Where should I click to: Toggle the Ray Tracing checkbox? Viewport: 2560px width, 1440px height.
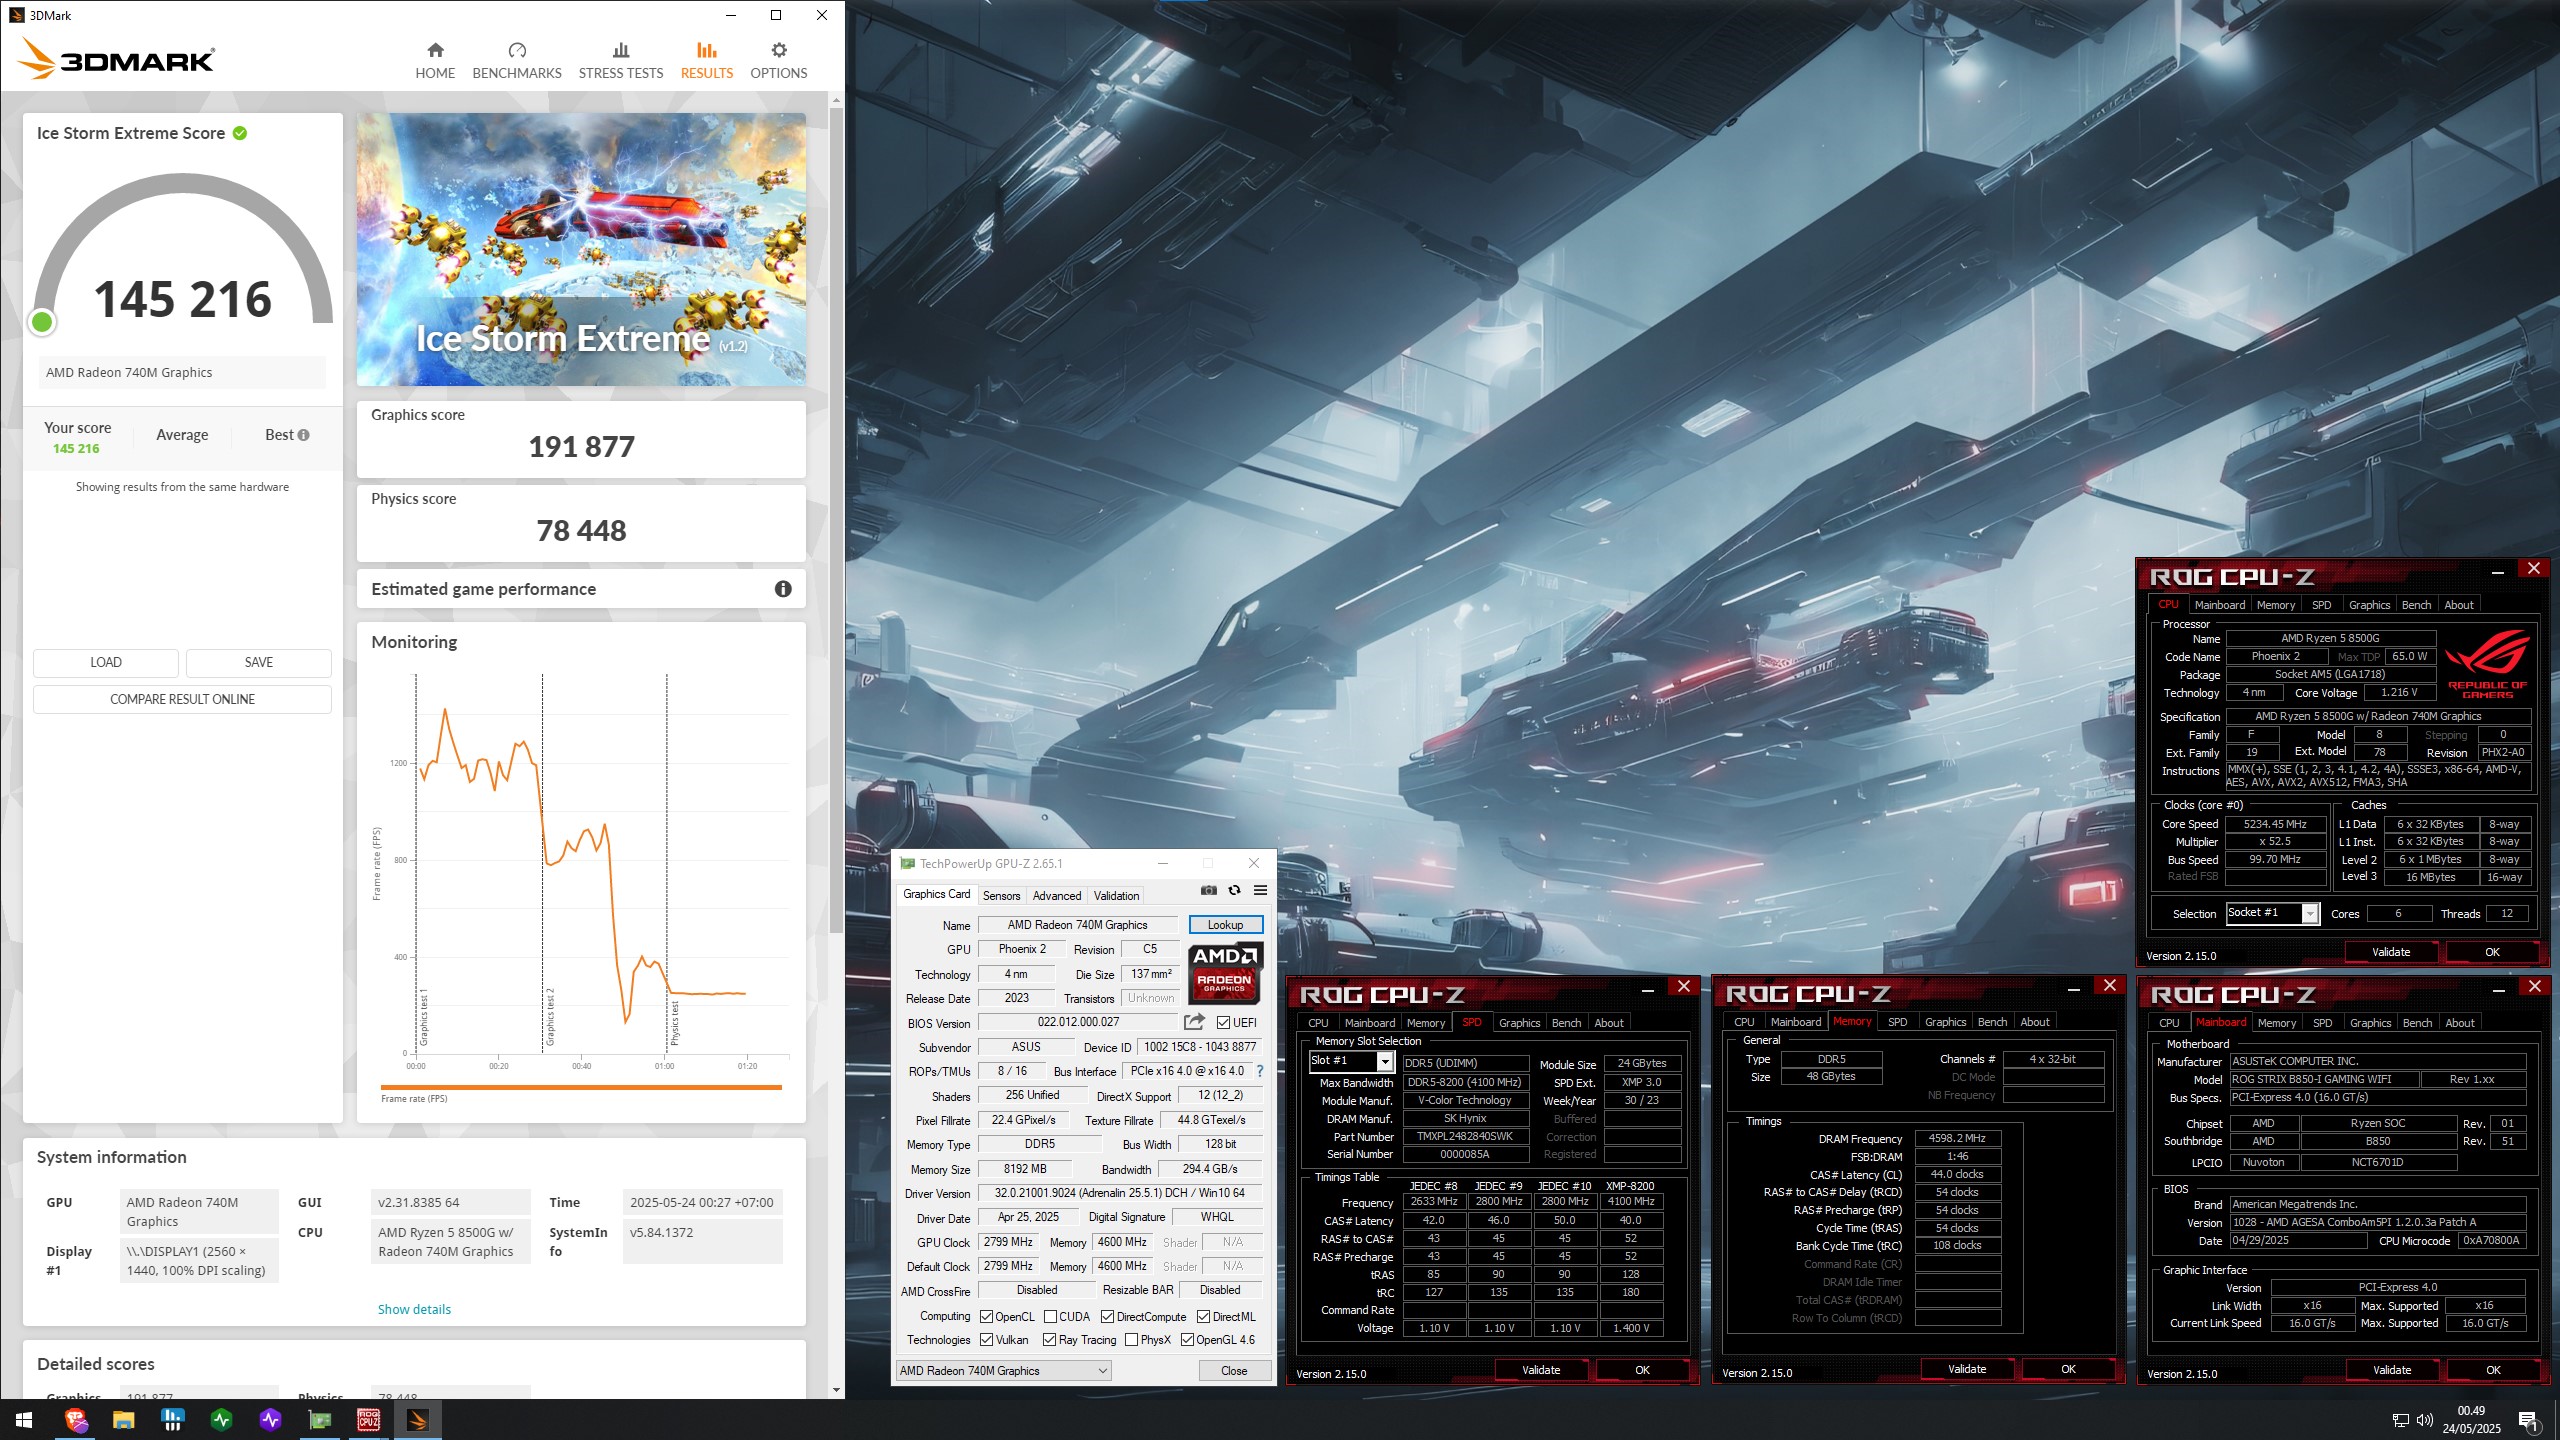coord(1049,1340)
